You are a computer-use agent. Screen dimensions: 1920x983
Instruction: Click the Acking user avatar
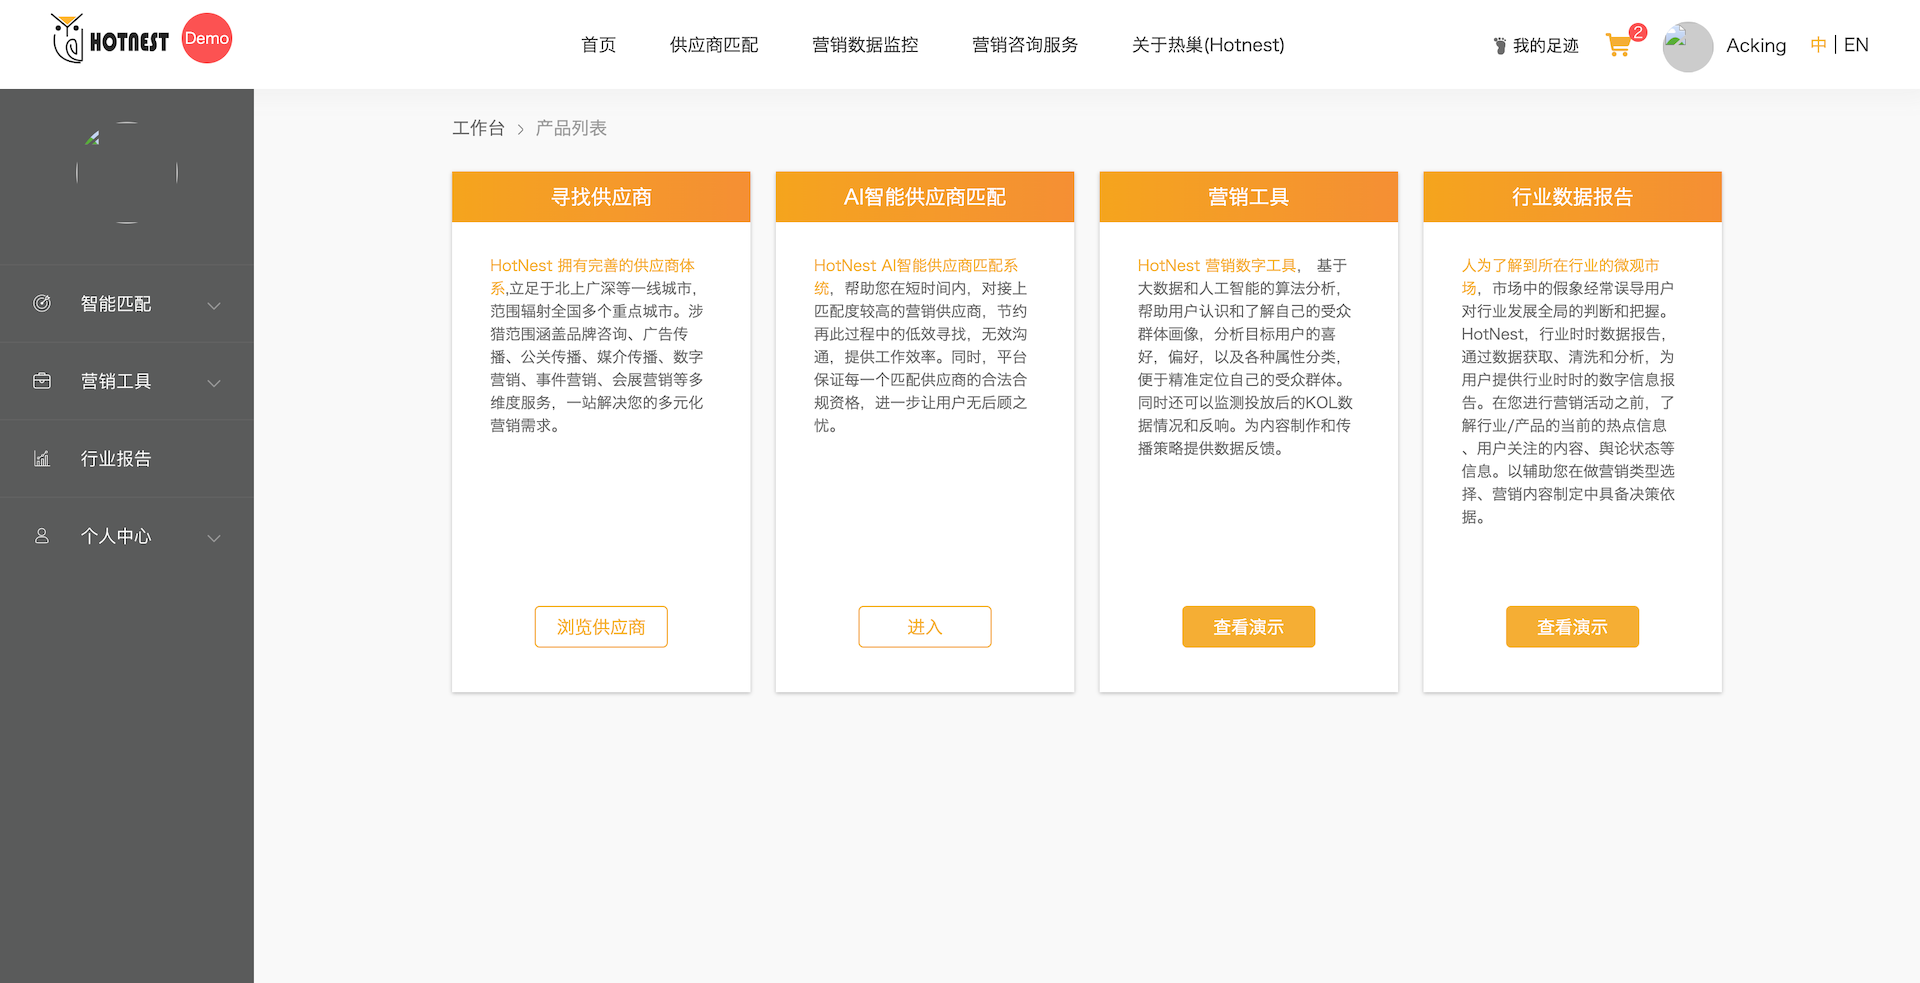[1688, 46]
